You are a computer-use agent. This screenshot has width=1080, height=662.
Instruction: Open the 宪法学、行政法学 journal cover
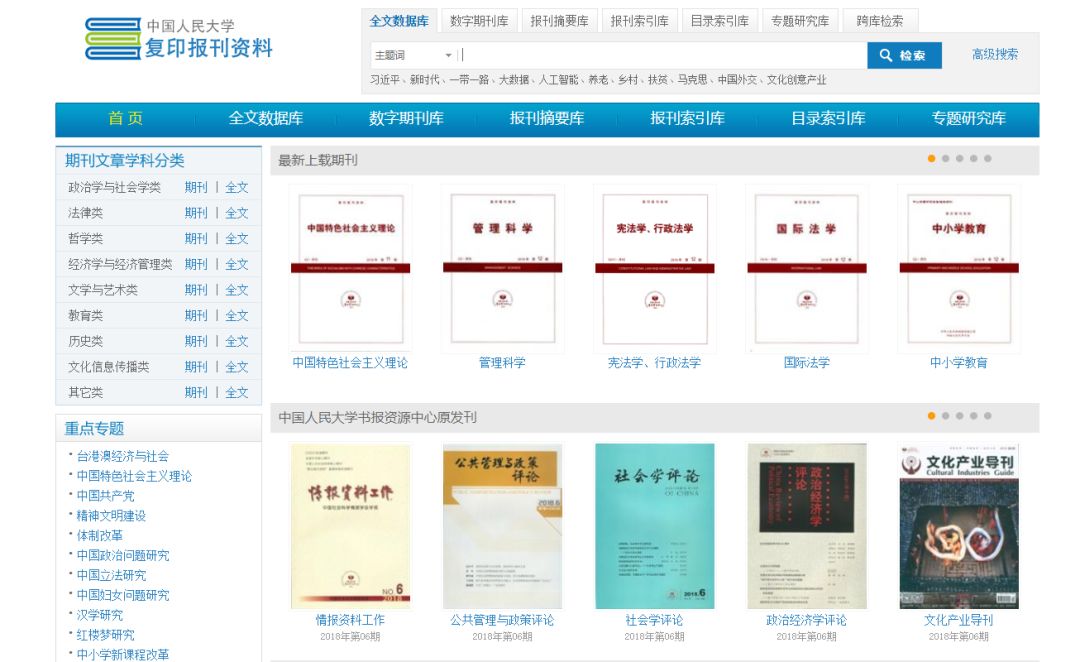(x=655, y=269)
